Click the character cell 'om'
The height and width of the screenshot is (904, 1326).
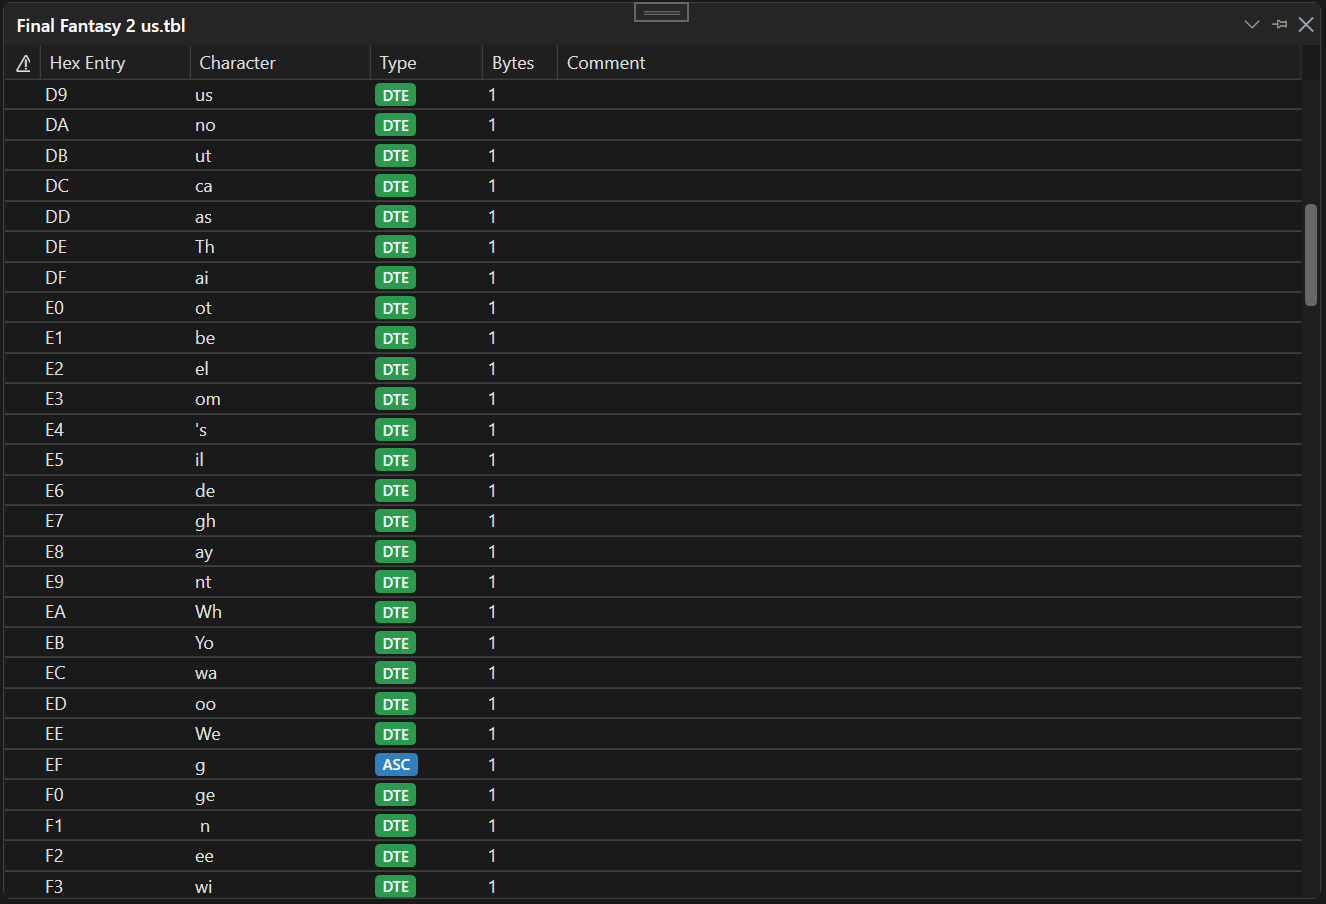pyautogui.click(x=208, y=399)
